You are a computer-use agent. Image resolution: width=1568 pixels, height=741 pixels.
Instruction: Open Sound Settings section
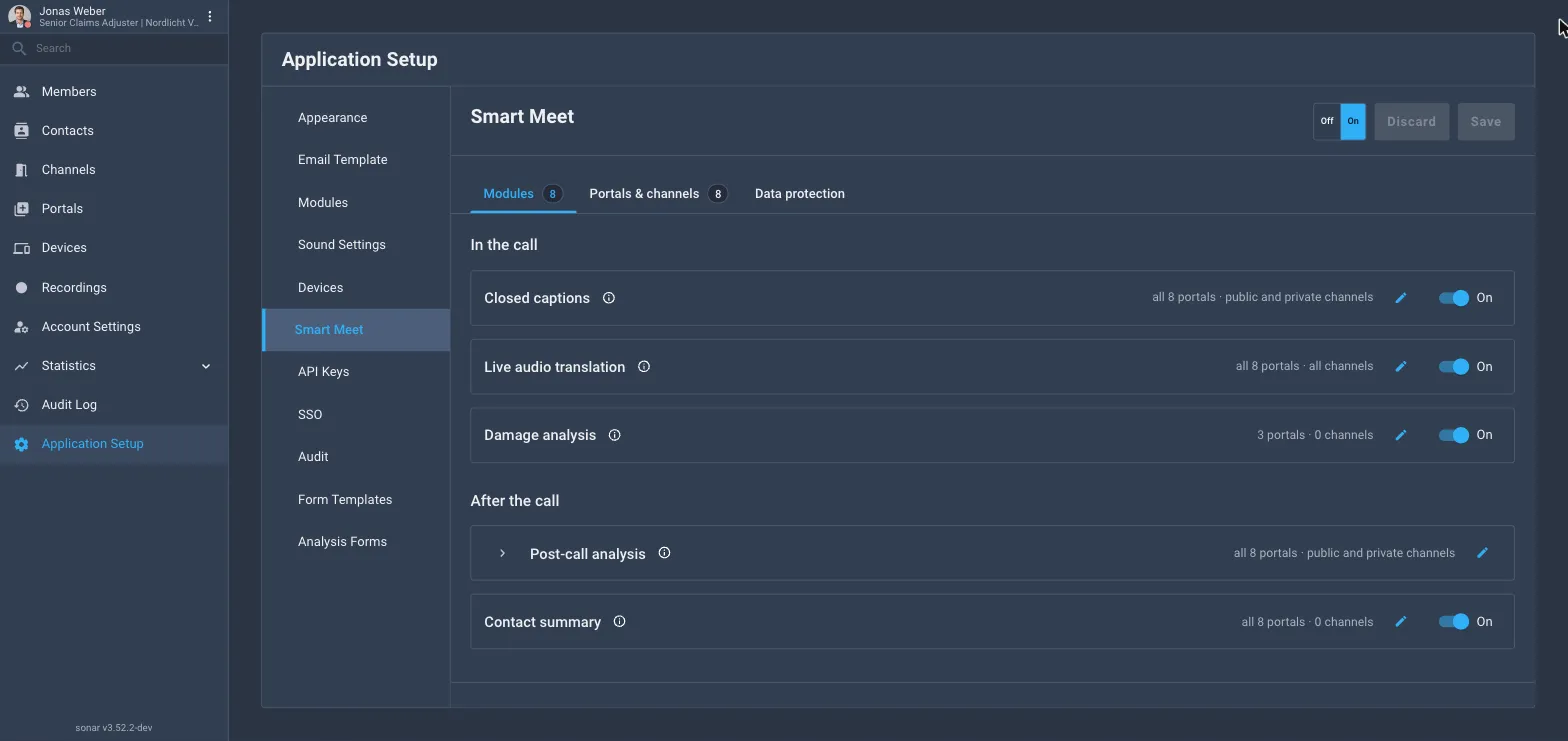click(355, 245)
